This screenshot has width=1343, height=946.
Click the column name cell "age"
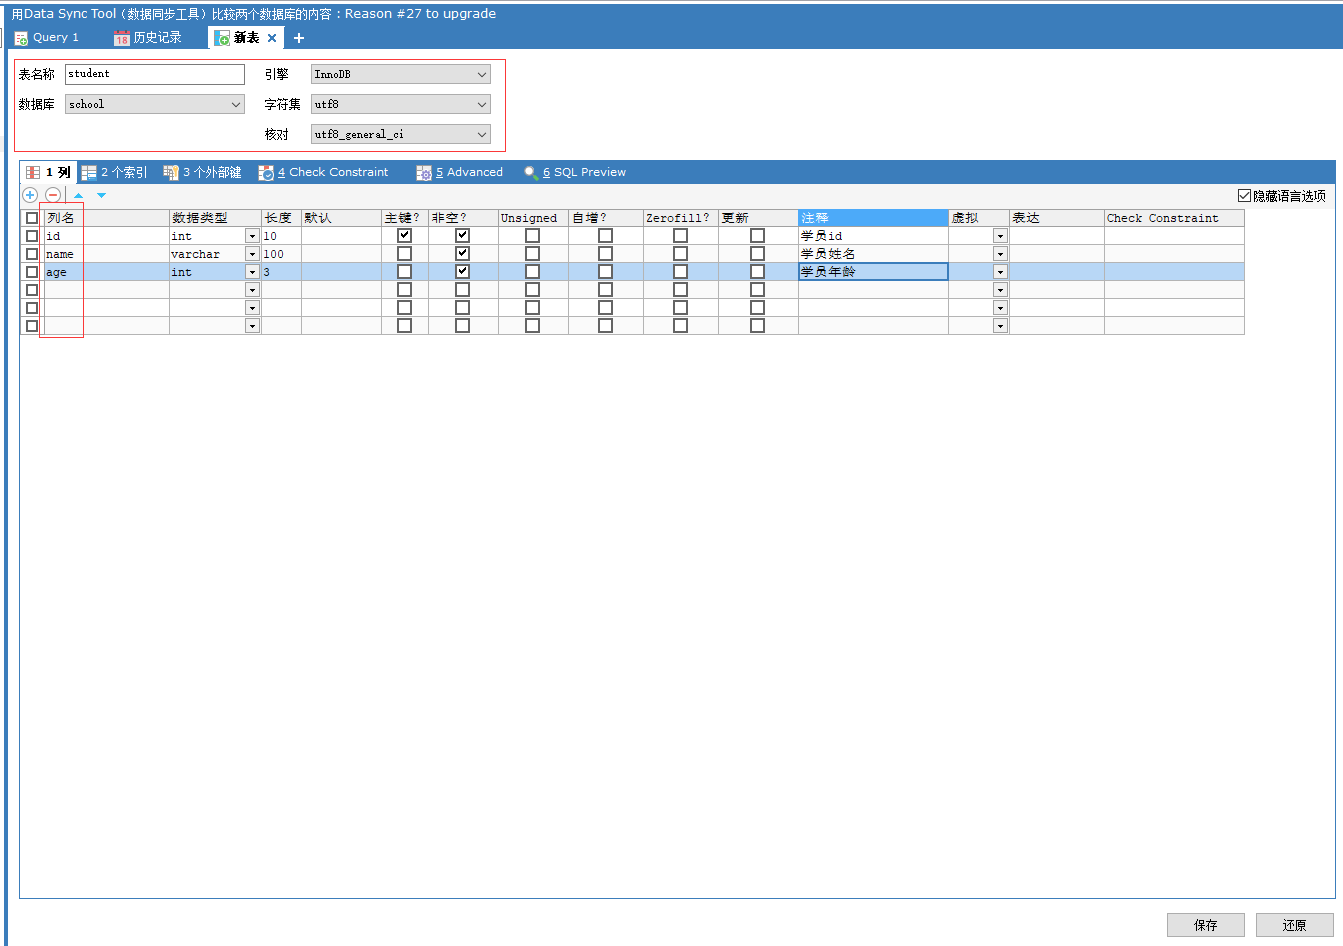click(x=106, y=272)
